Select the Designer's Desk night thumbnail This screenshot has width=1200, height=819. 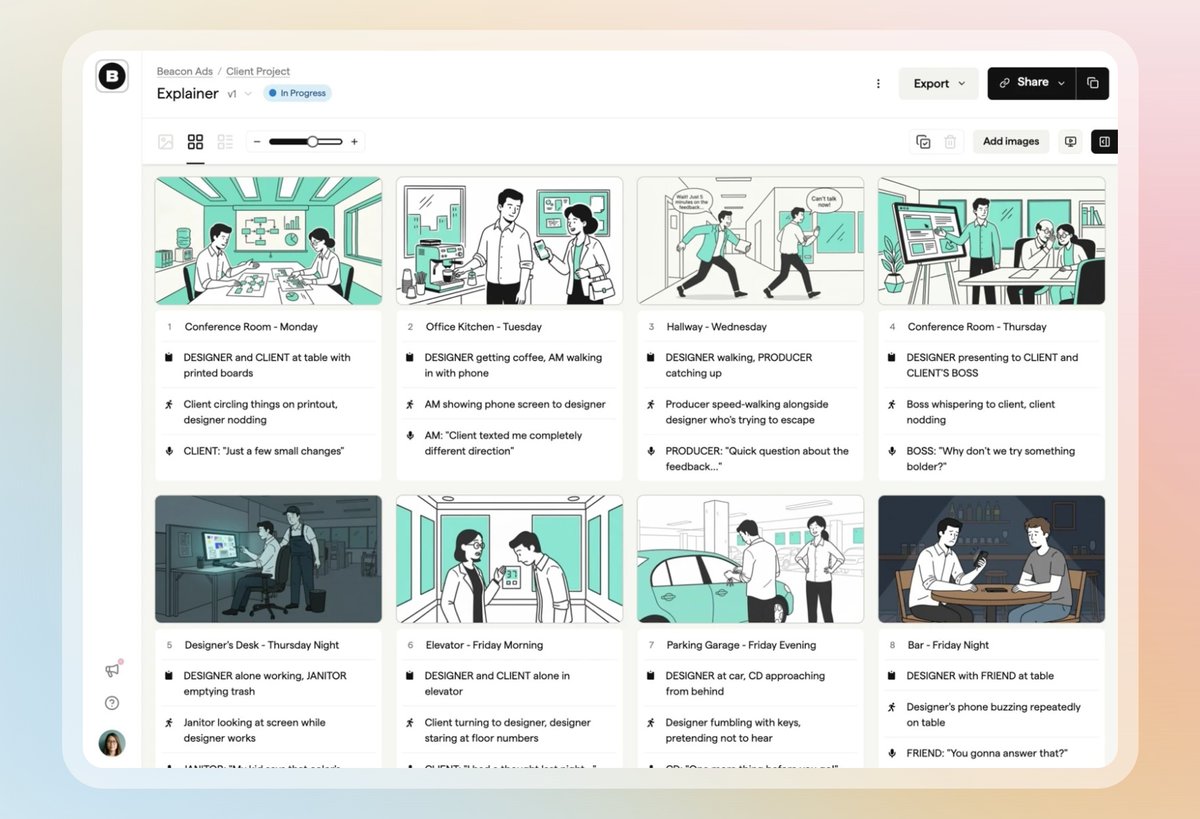[x=268, y=559]
